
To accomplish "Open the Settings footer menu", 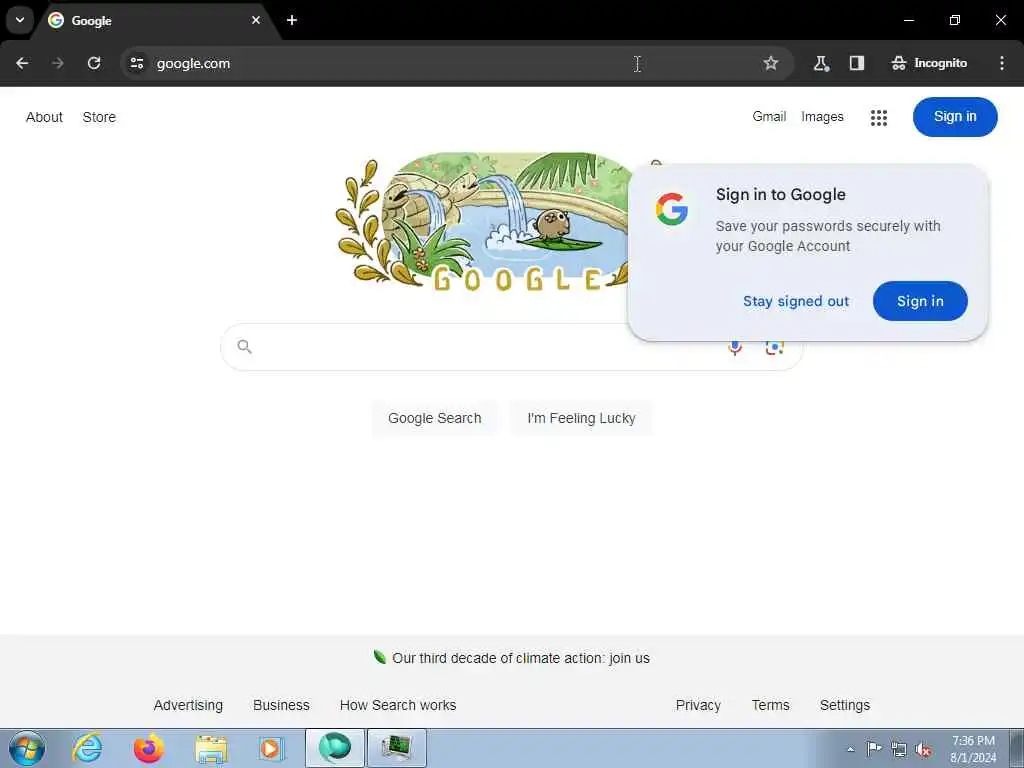I will click(844, 705).
